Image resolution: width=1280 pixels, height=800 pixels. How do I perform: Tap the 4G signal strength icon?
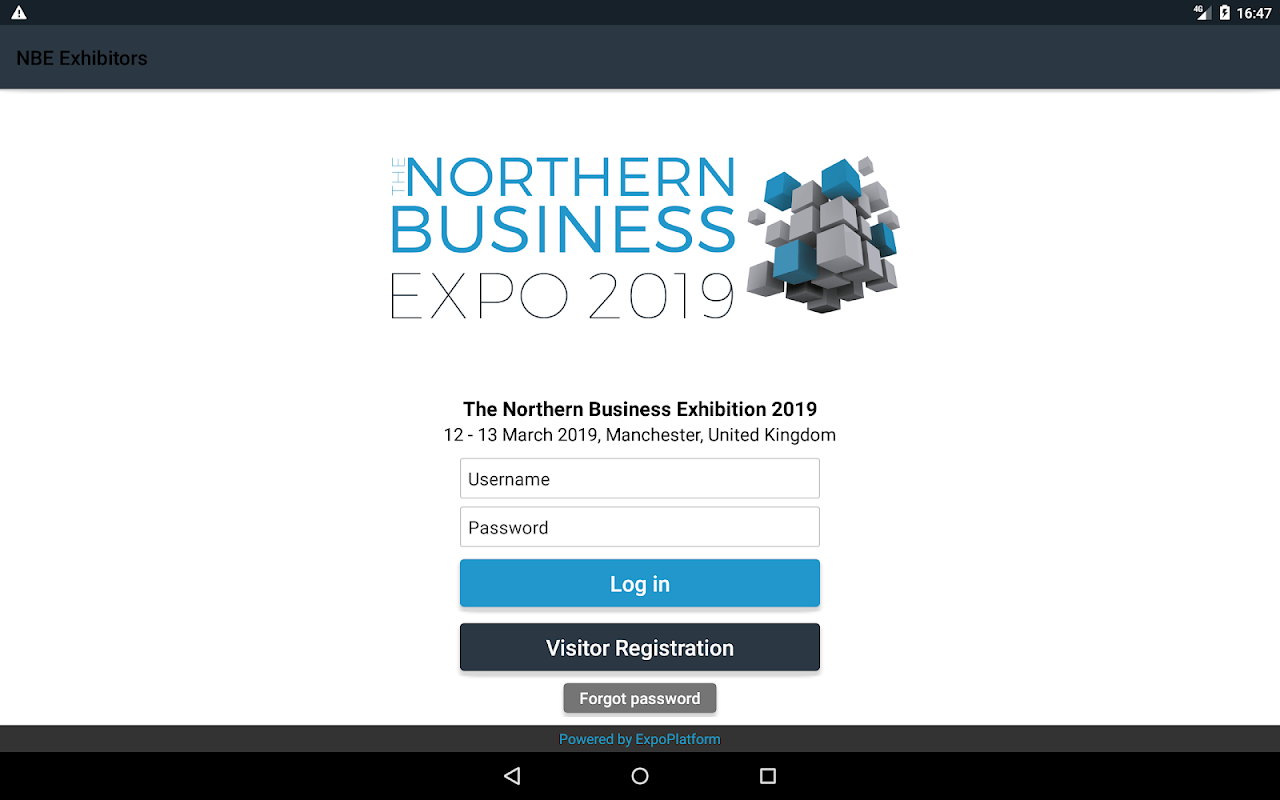click(1202, 12)
